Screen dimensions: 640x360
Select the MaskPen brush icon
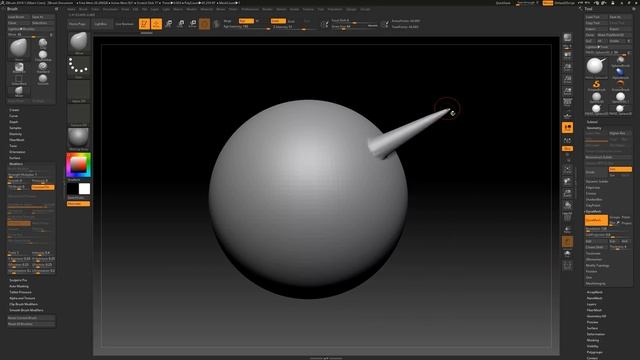pos(19,67)
